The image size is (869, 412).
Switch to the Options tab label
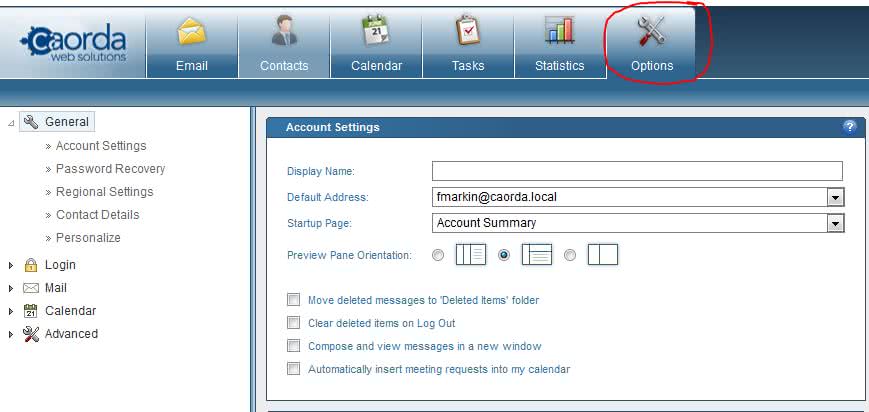652,65
